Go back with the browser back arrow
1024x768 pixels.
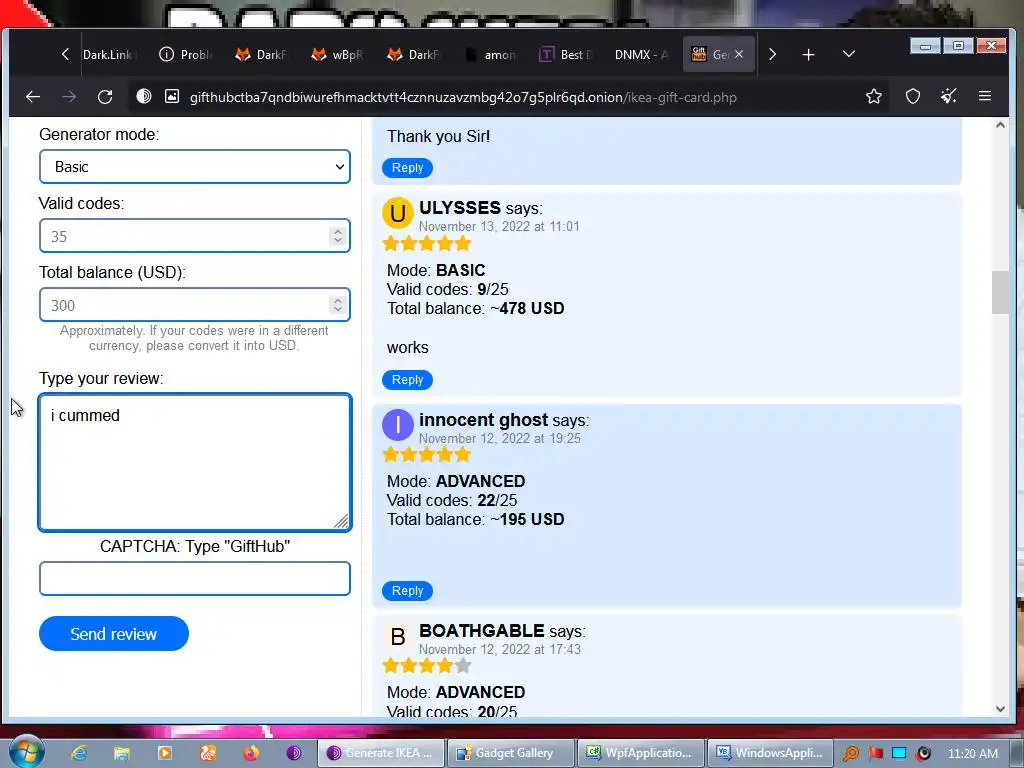tap(33, 97)
